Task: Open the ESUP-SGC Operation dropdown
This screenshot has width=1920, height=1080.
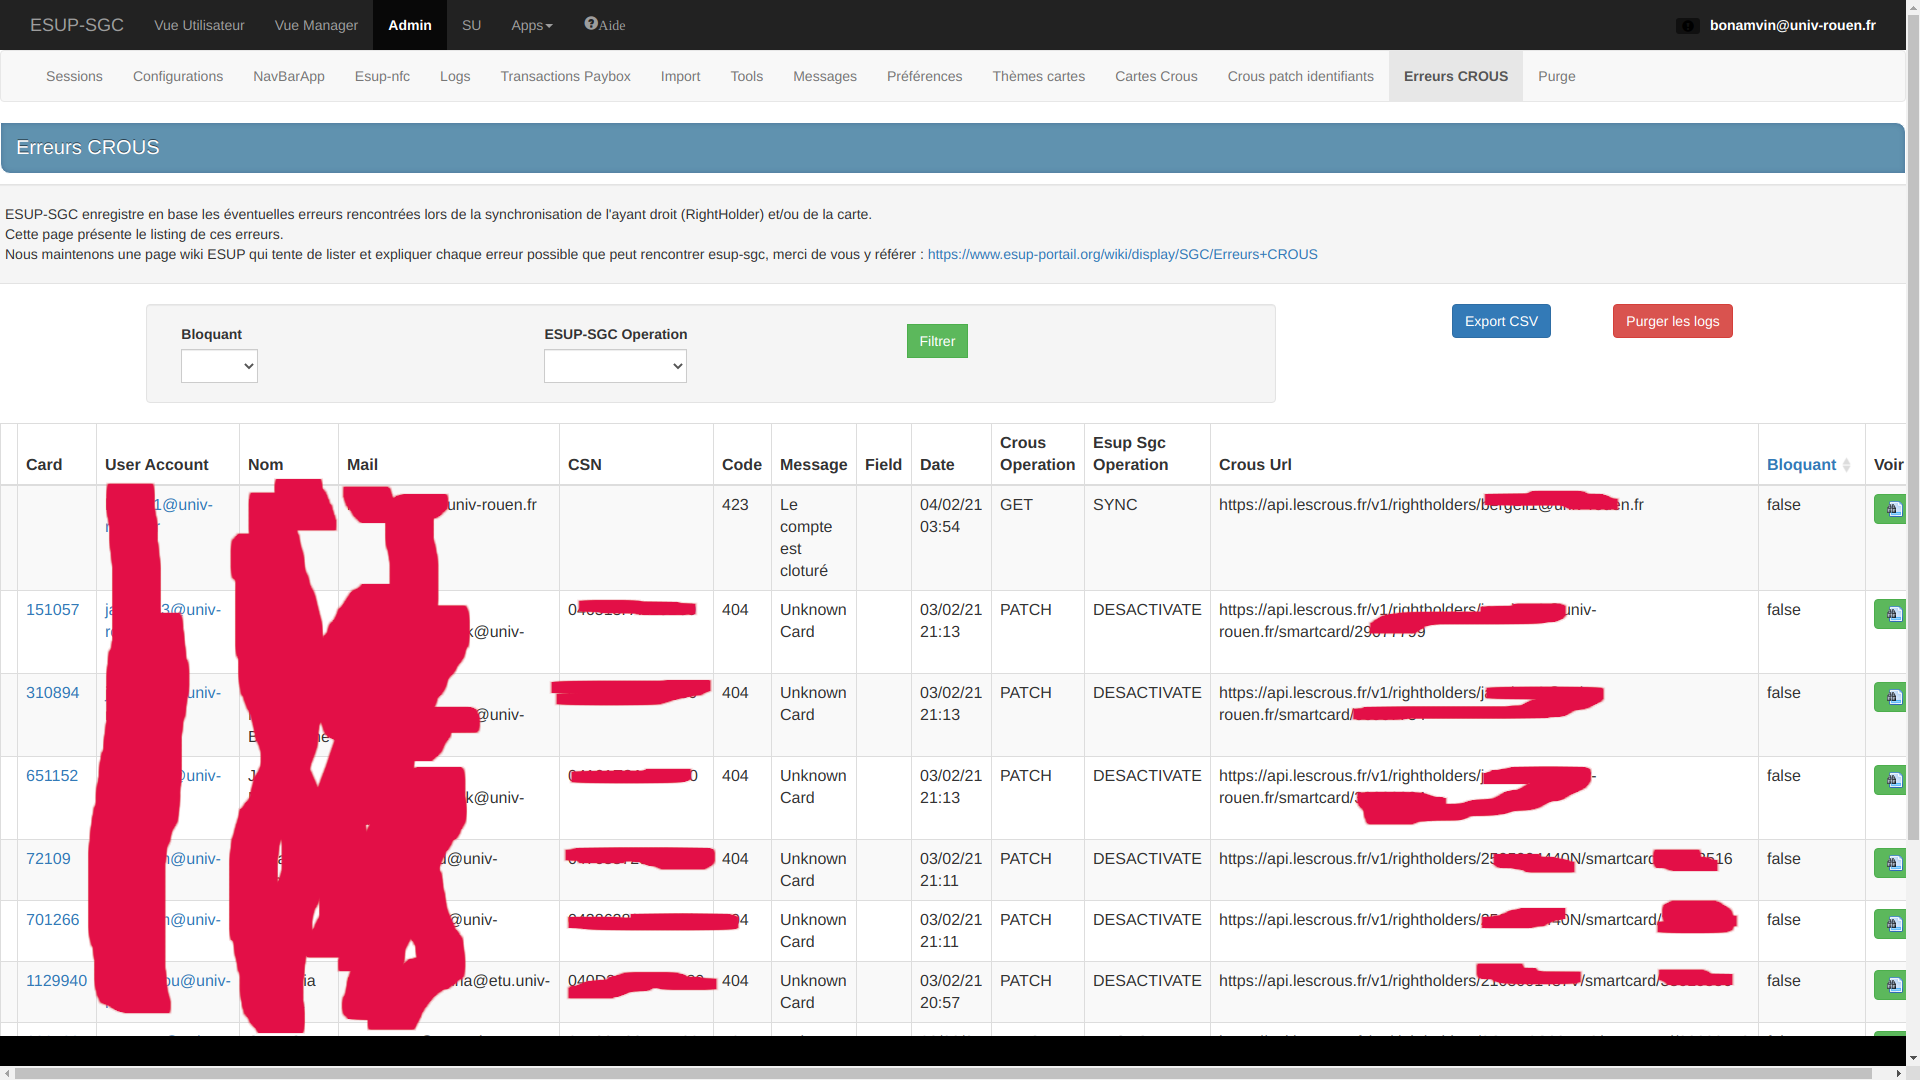Action: (615, 367)
